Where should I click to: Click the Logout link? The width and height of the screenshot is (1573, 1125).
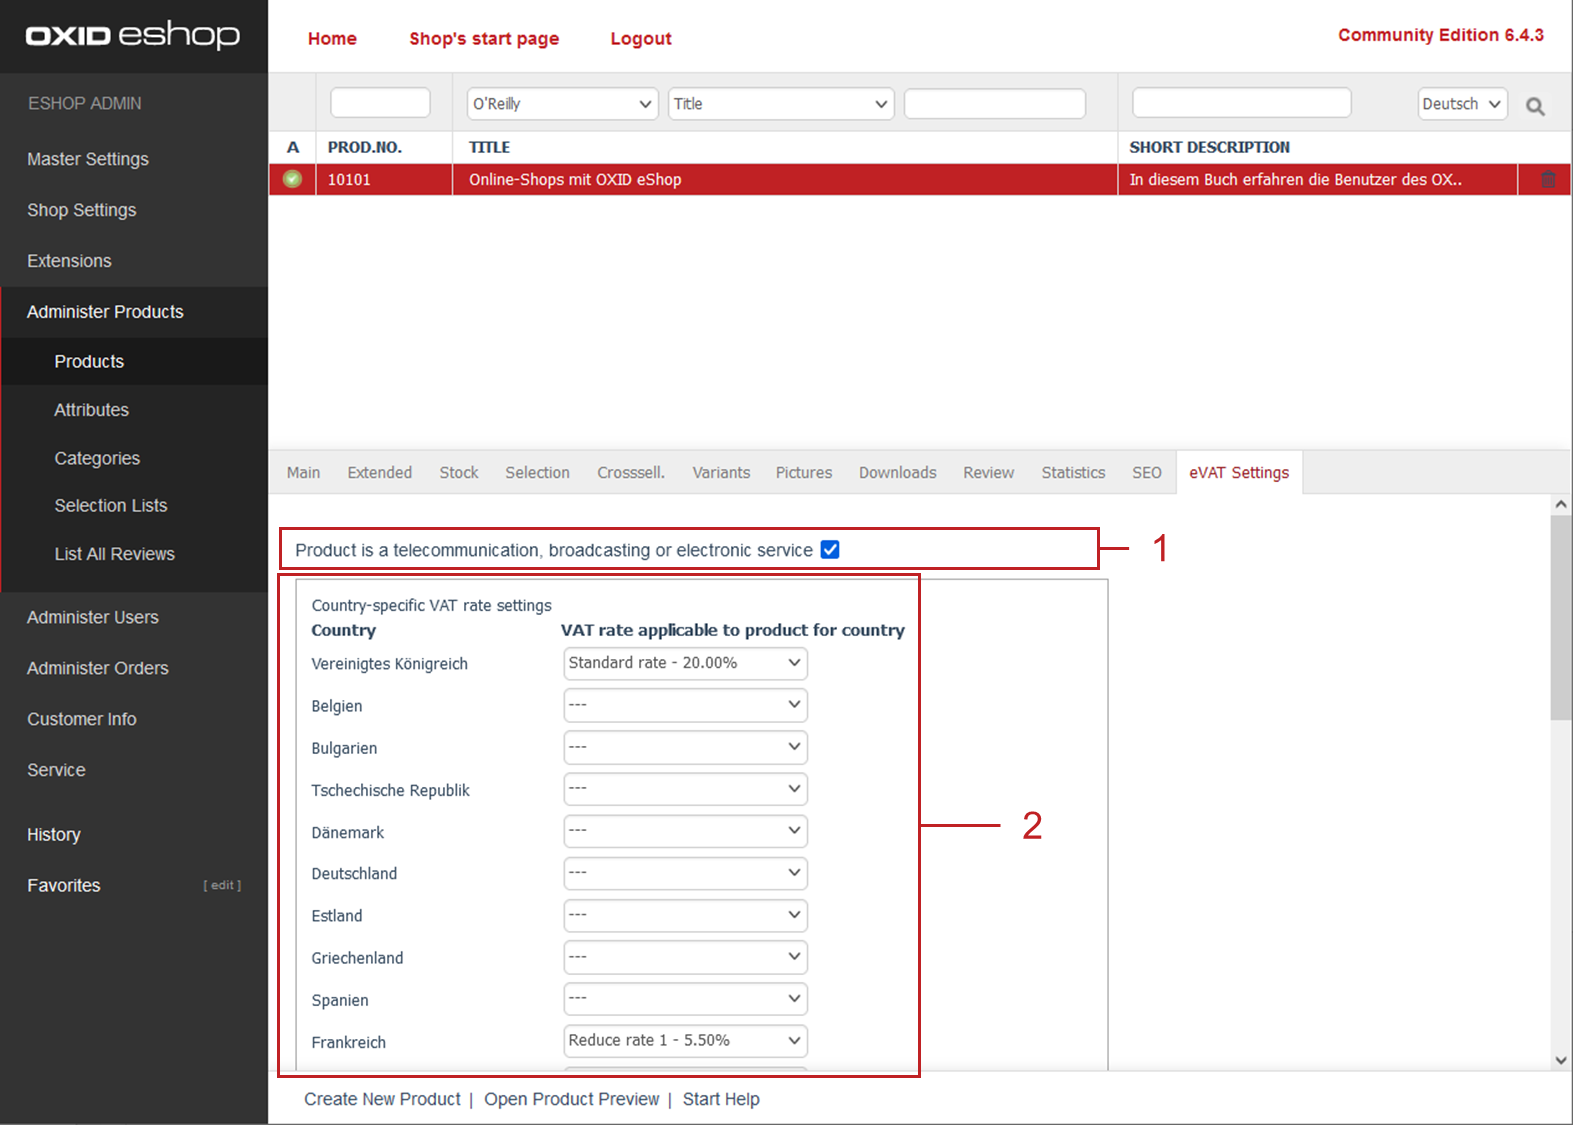[641, 39]
